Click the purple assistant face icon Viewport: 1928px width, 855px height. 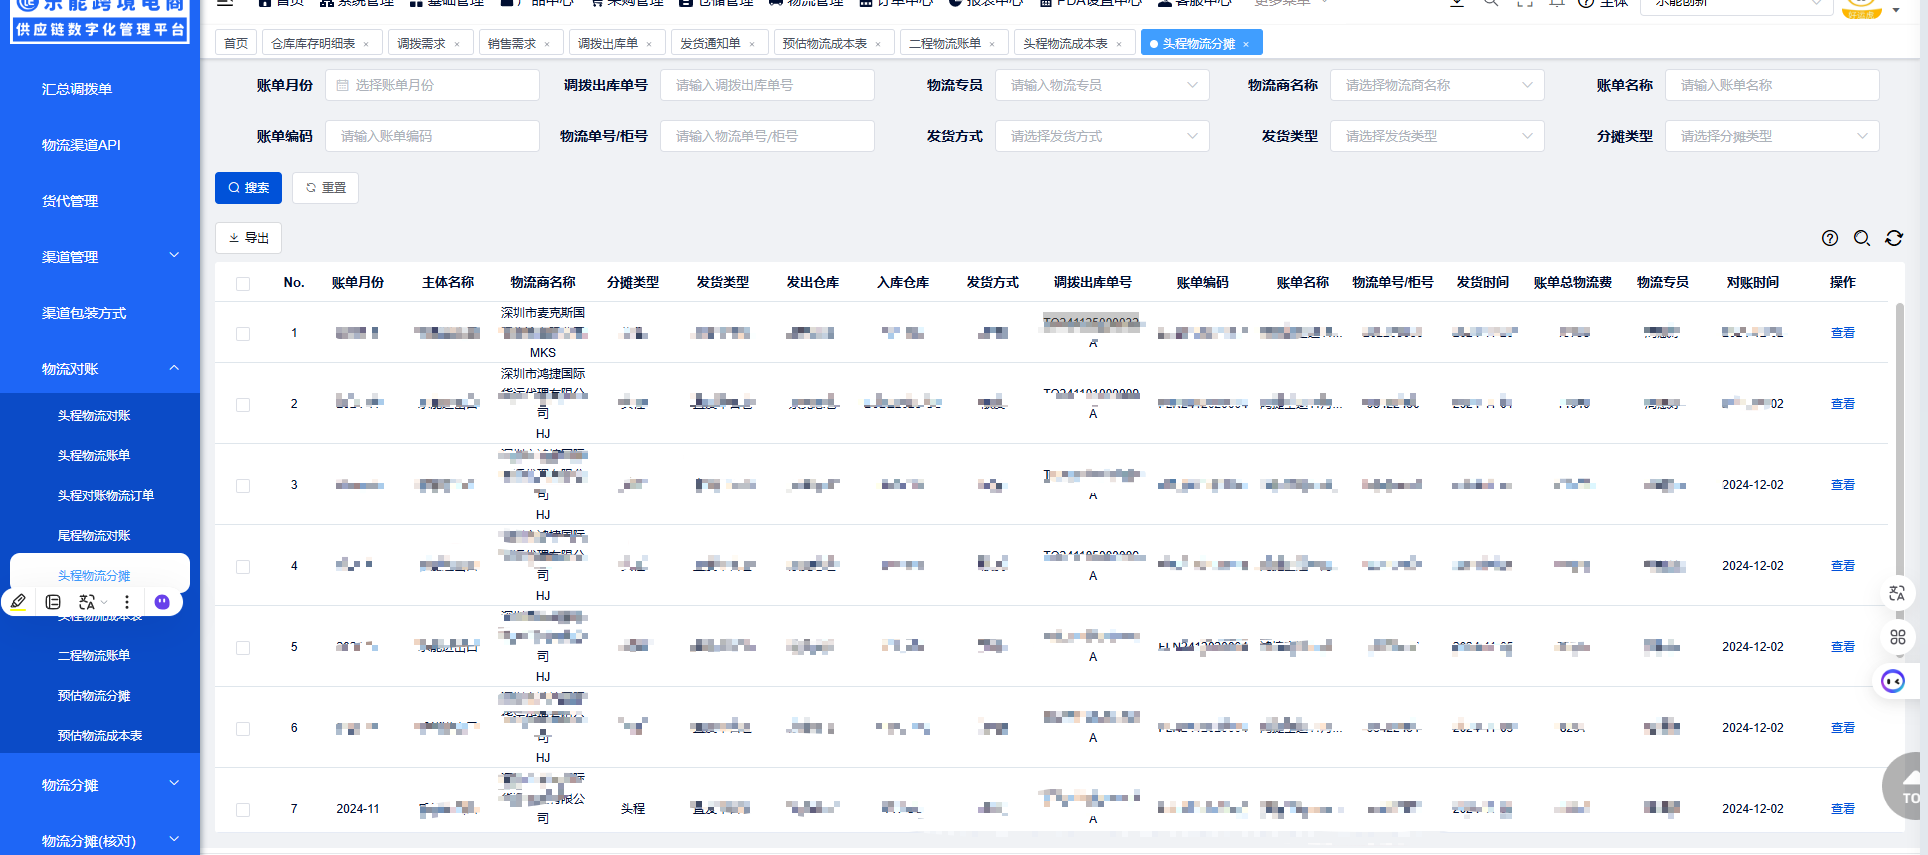162,602
